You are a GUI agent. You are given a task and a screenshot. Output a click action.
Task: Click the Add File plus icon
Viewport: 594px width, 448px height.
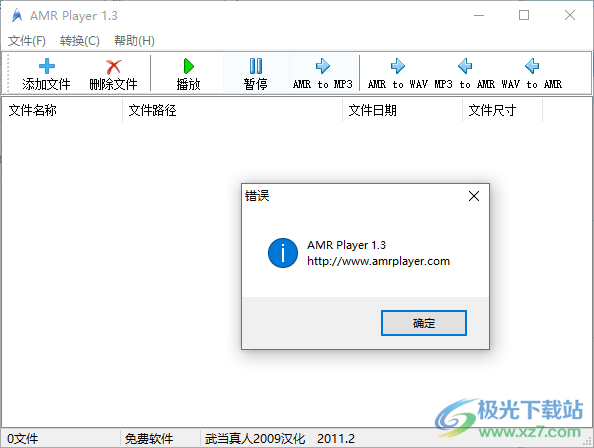(x=47, y=66)
